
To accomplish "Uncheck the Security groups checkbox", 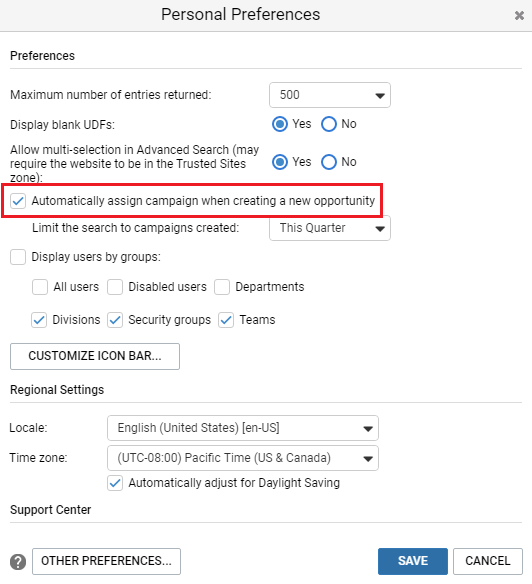I will click(x=115, y=320).
